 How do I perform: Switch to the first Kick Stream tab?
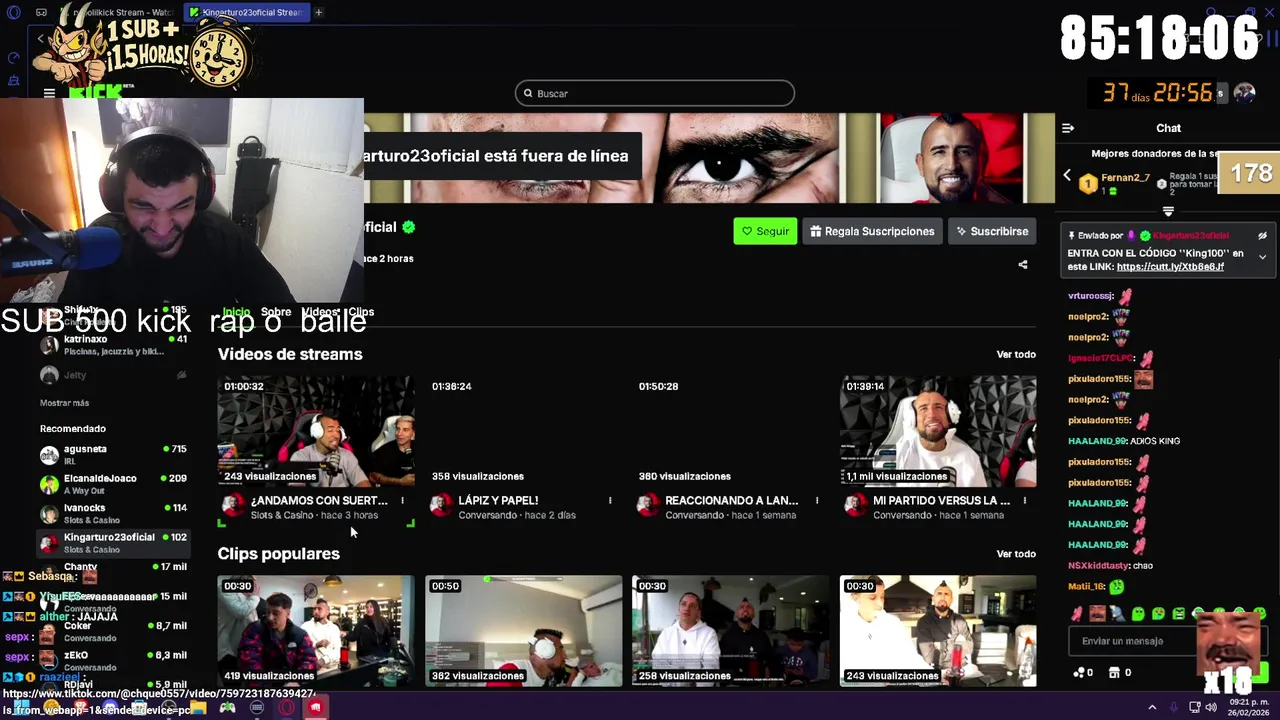pos(115,12)
